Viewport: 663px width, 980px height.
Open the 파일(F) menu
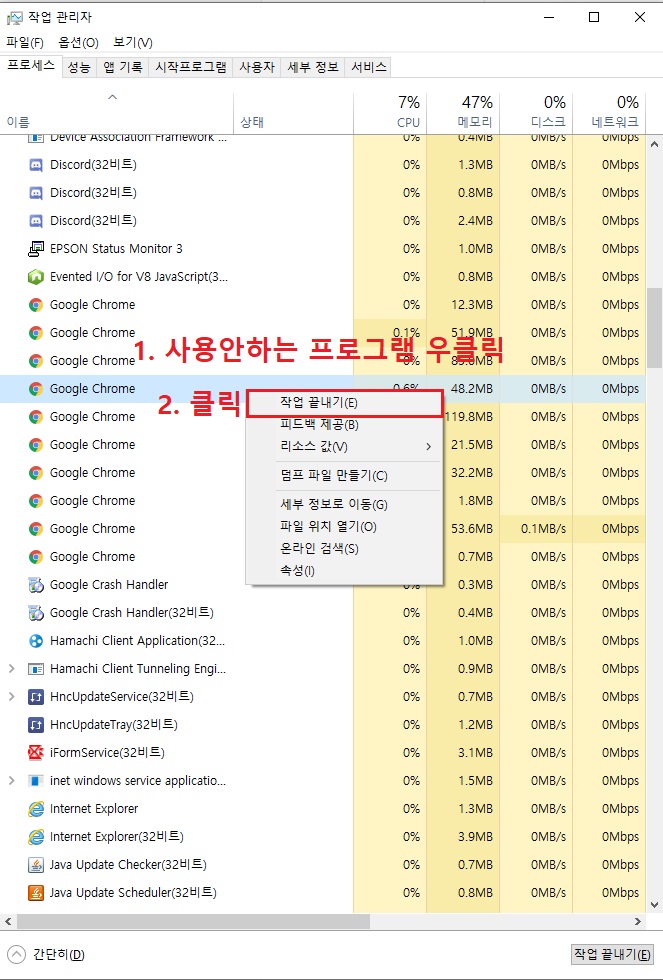point(25,42)
